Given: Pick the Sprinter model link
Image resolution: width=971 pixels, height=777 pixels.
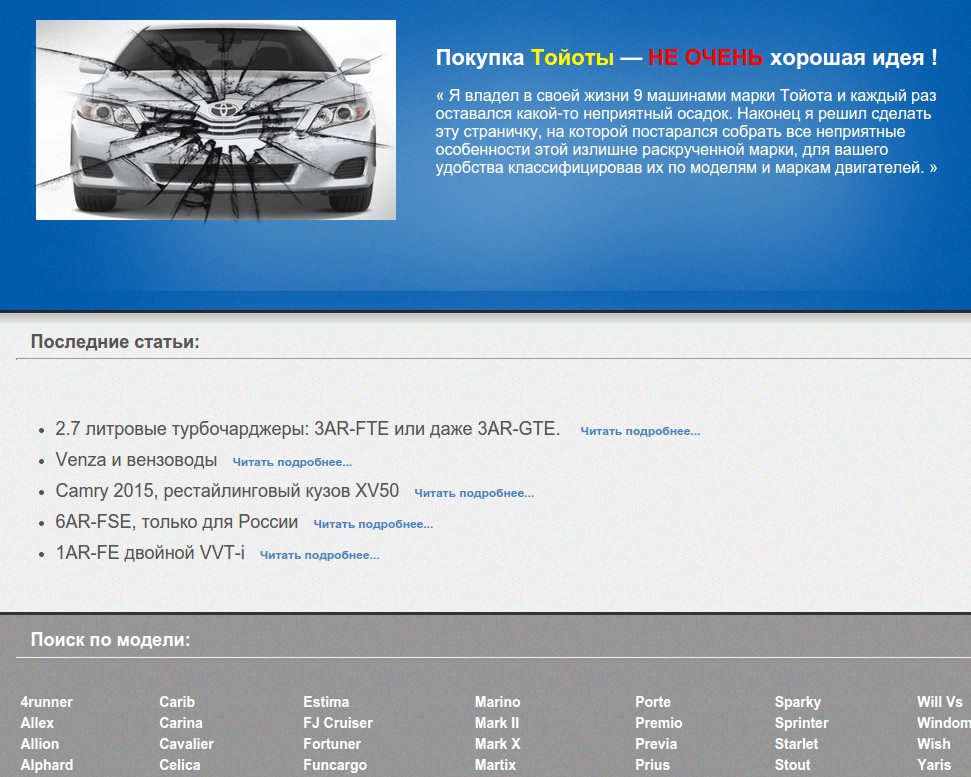Looking at the screenshot, I should pos(801,723).
